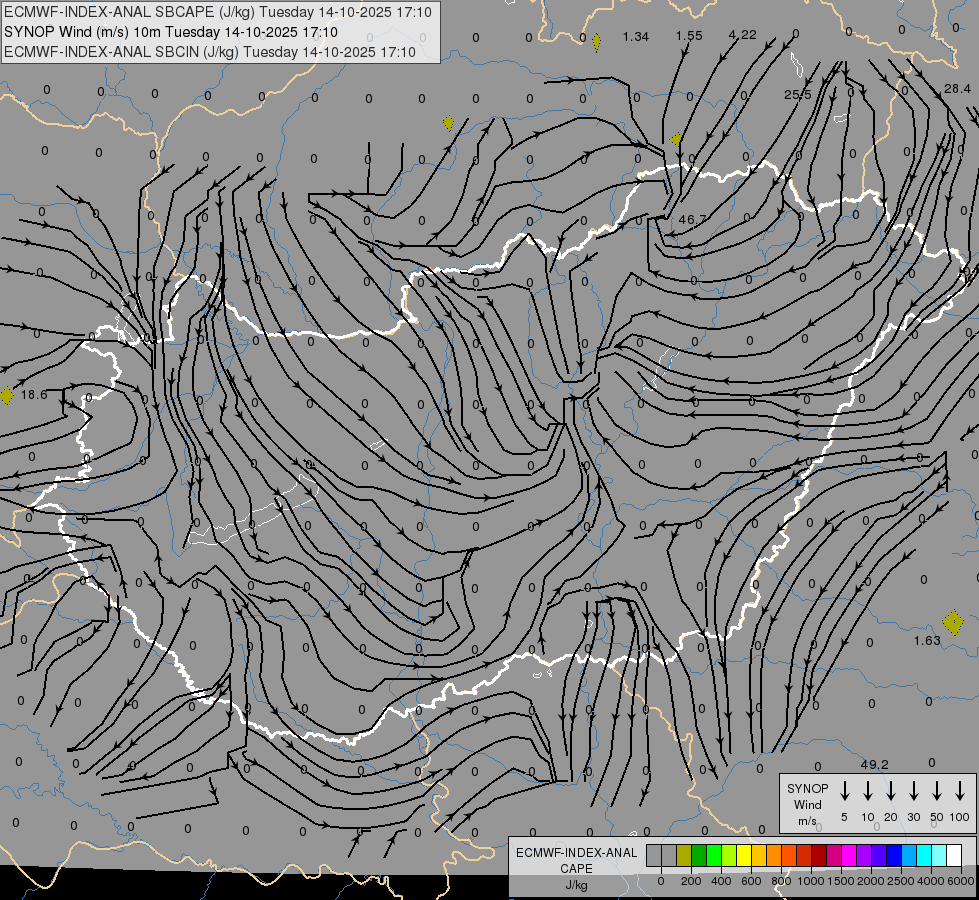The height and width of the screenshot is (900, 979).
Task: Pick the bright green CAPE swatch
Action: (x=714, y=856)
